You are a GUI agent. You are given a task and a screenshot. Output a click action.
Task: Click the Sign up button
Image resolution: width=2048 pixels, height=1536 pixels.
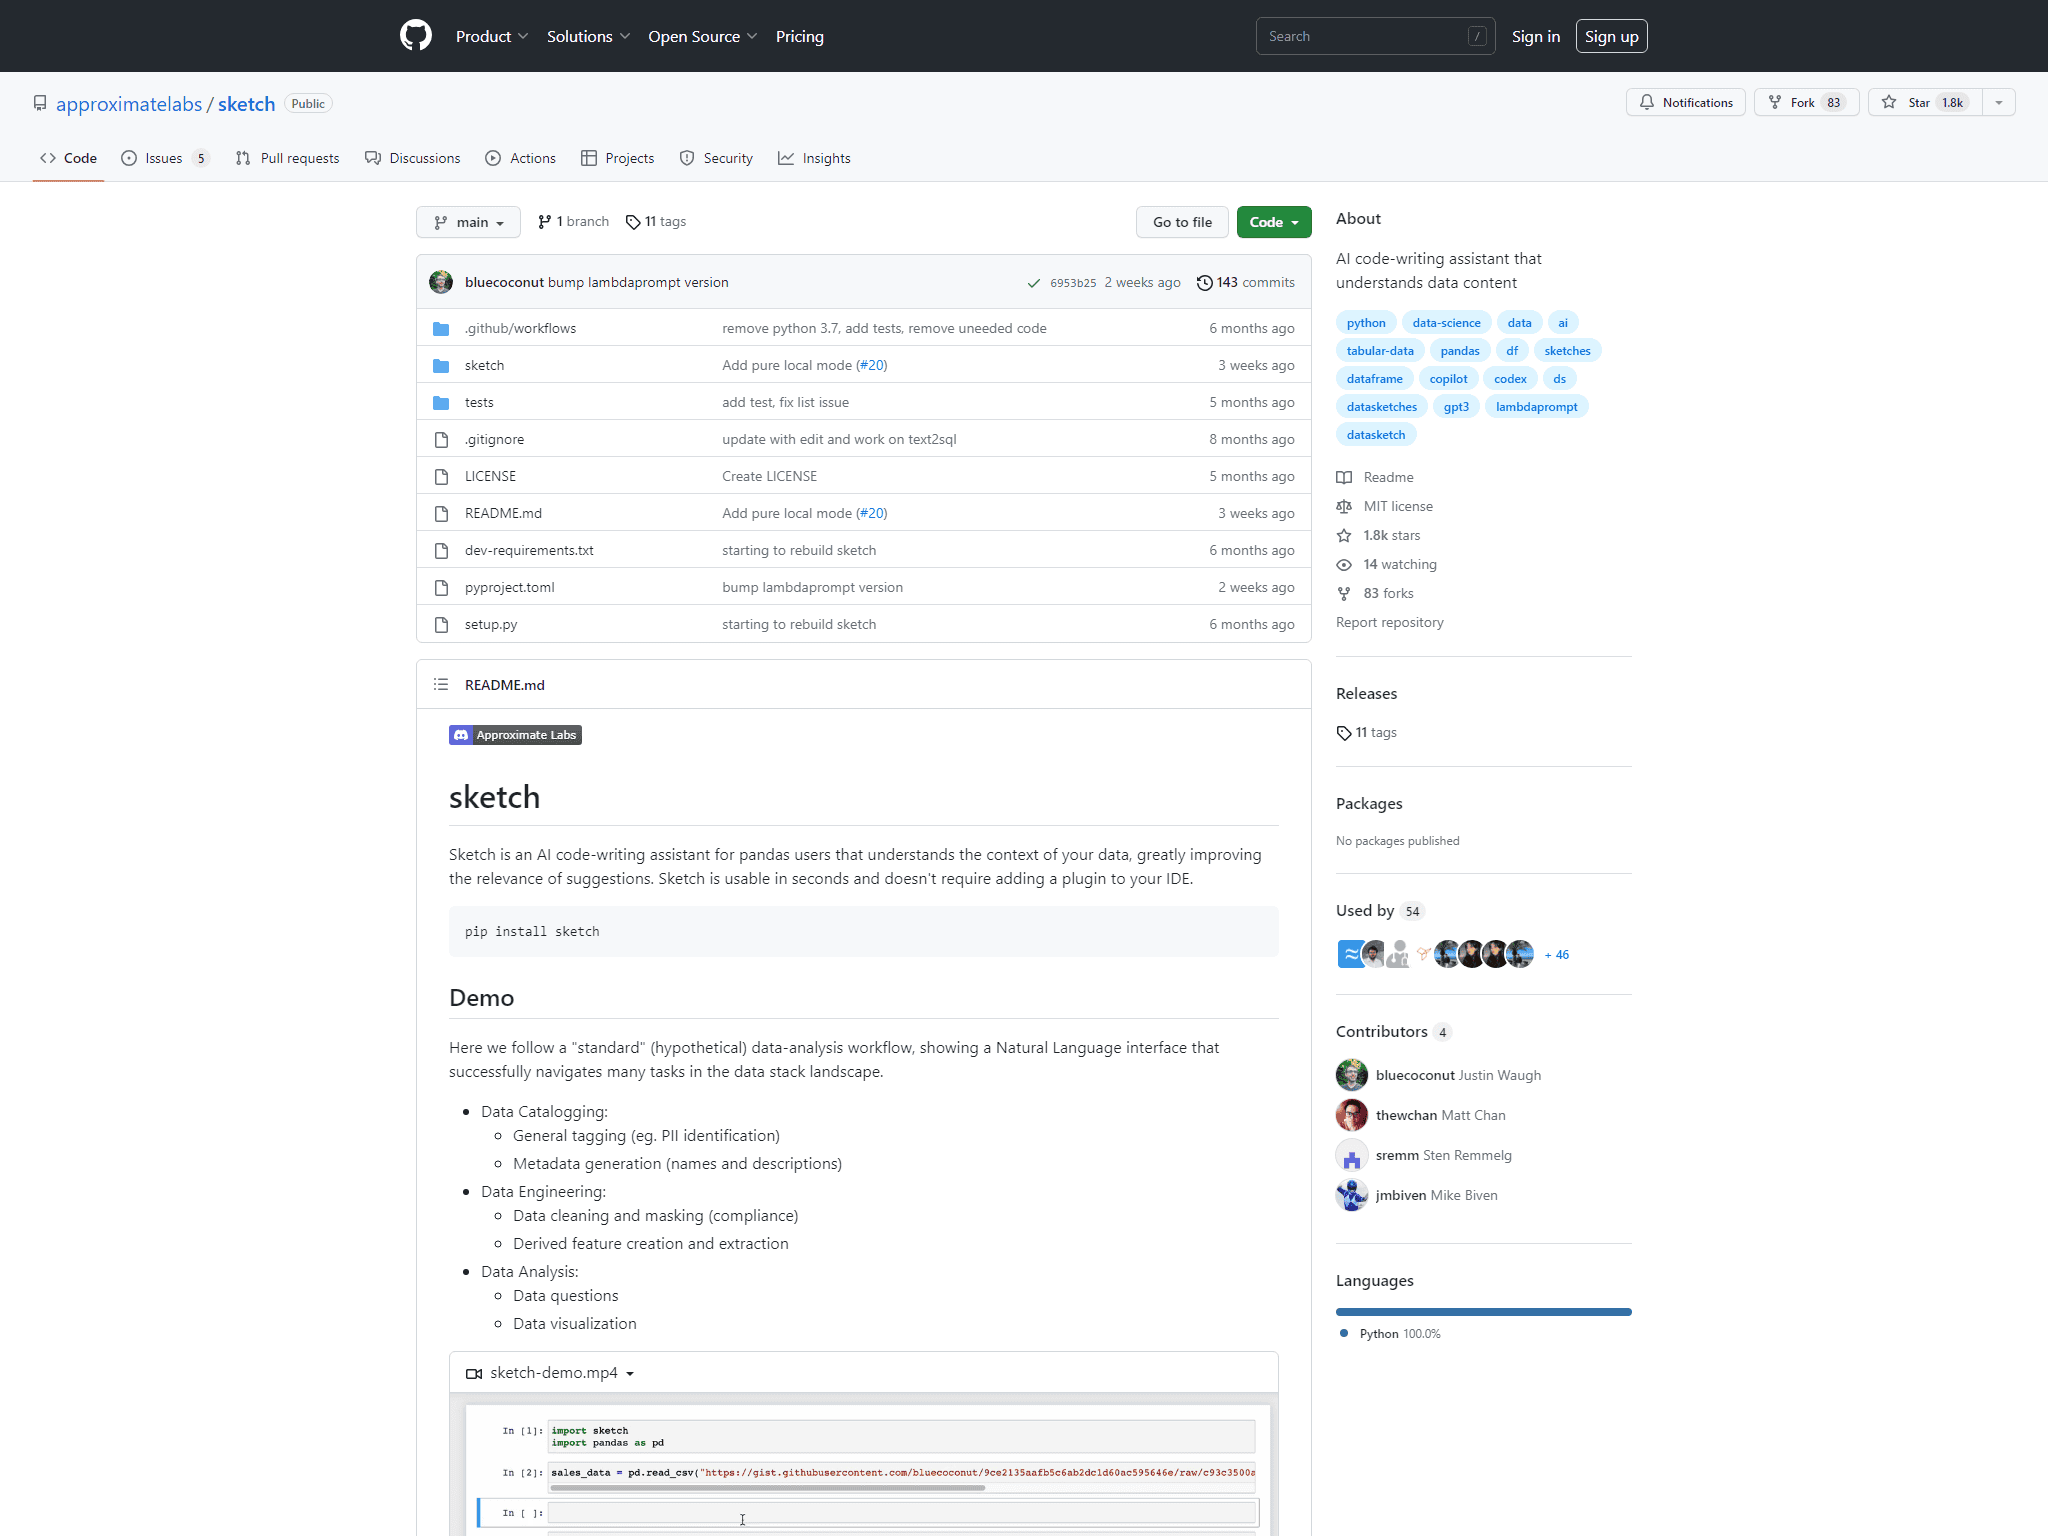[x=1612, y=36]
